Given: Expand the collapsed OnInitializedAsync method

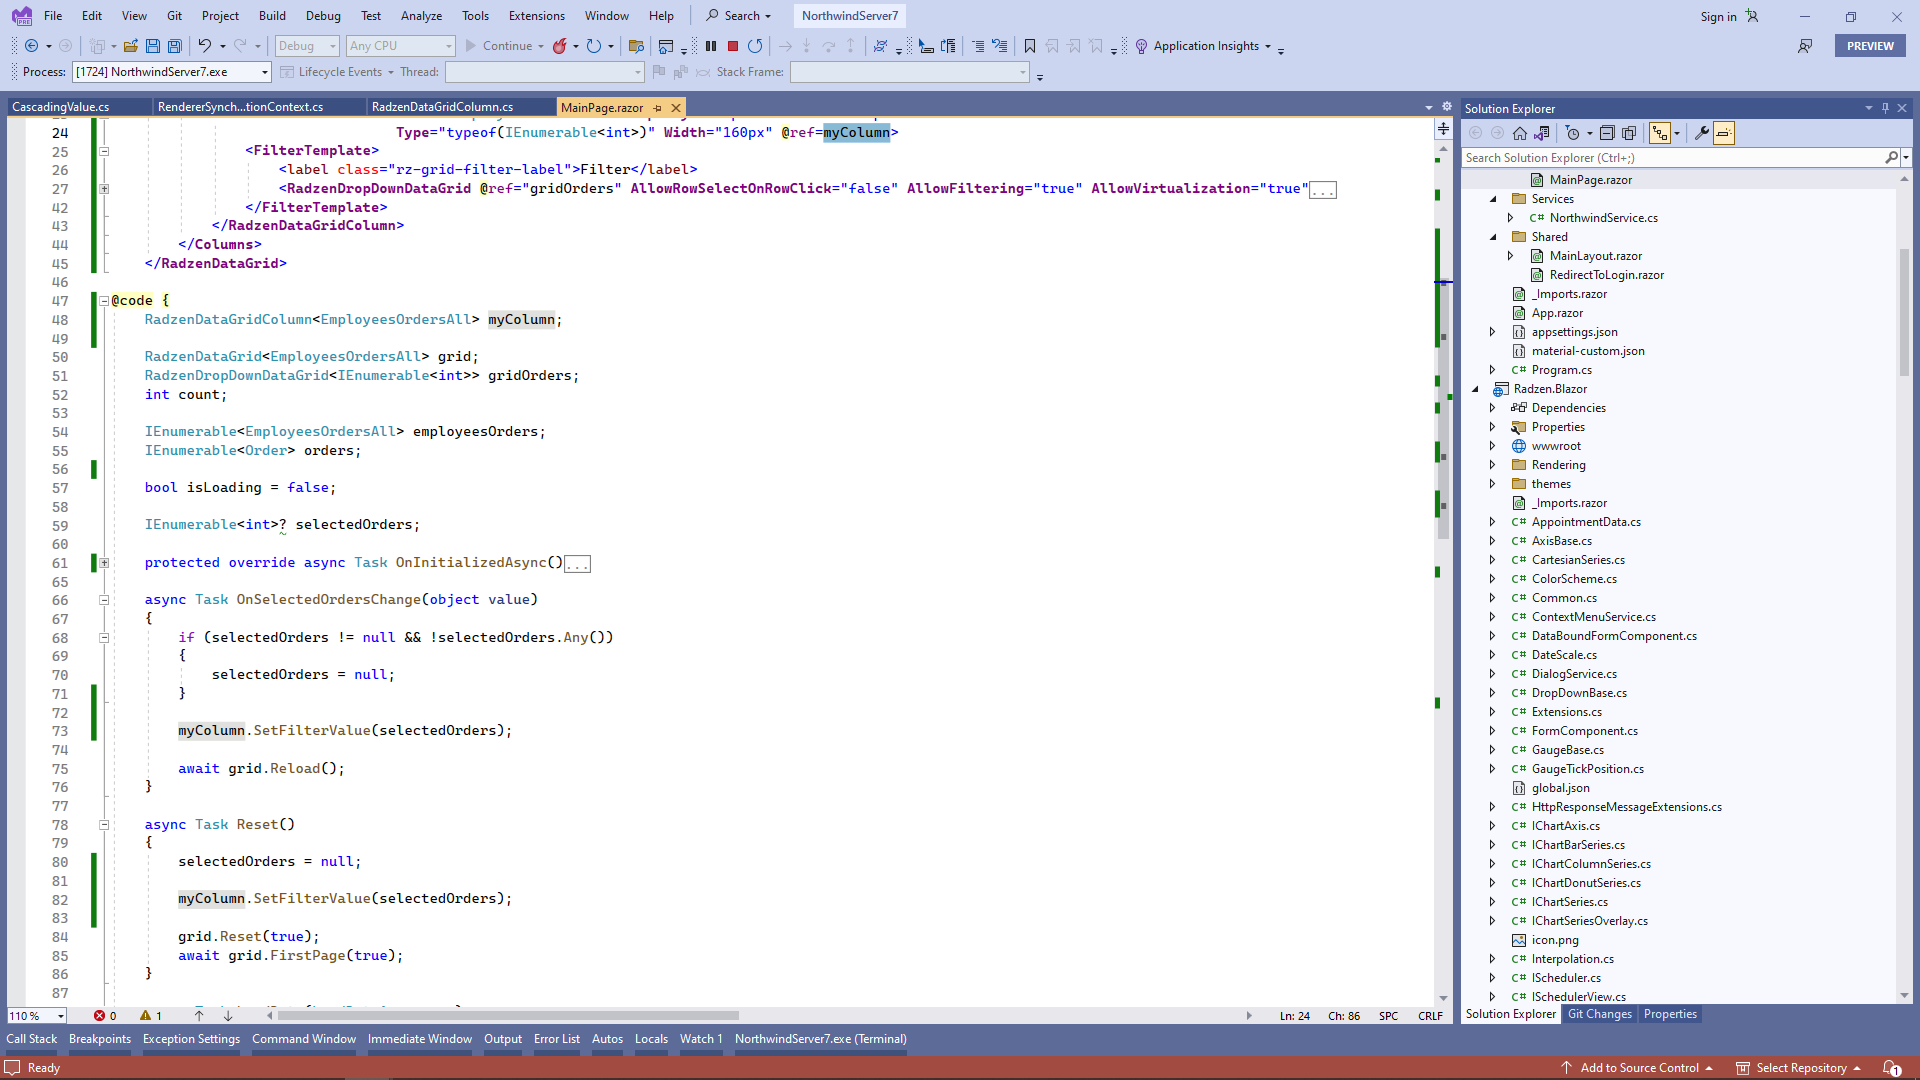Looking at the screenshot, I should [104, 563].
